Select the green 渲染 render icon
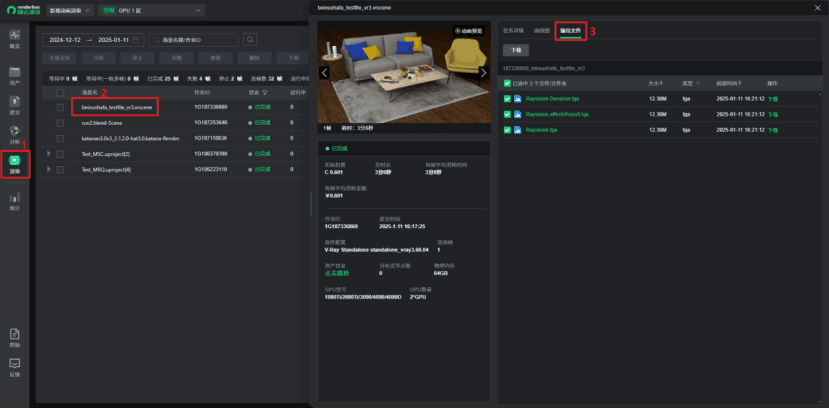 coord(15,160)
